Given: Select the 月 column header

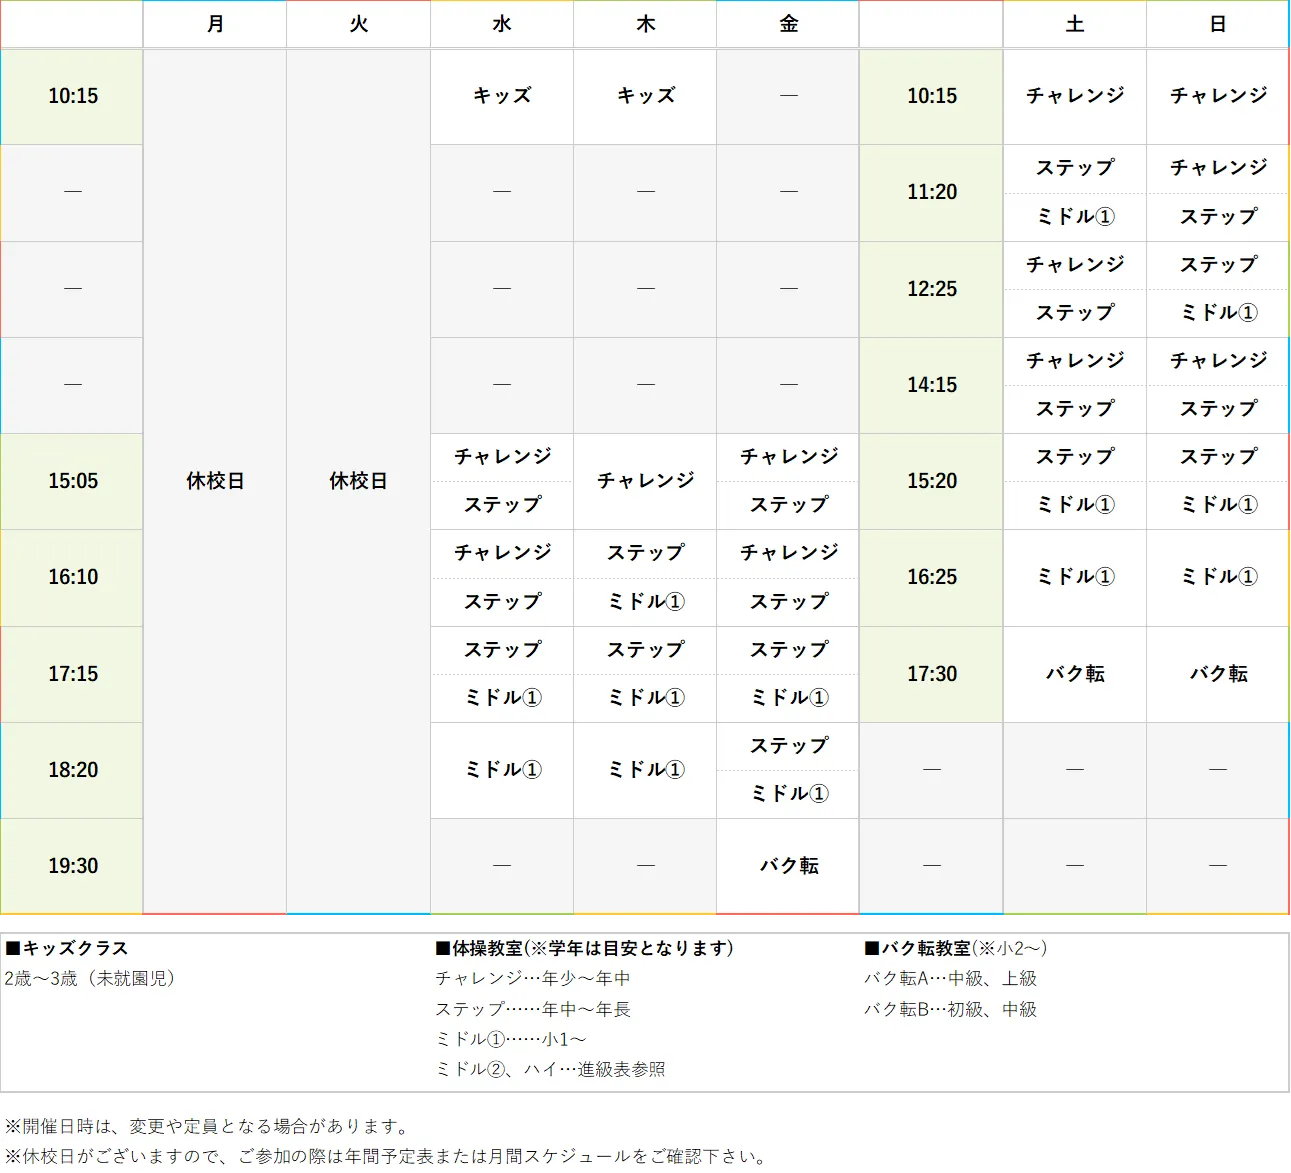Looking at the screenshot, I should [214, 24].
